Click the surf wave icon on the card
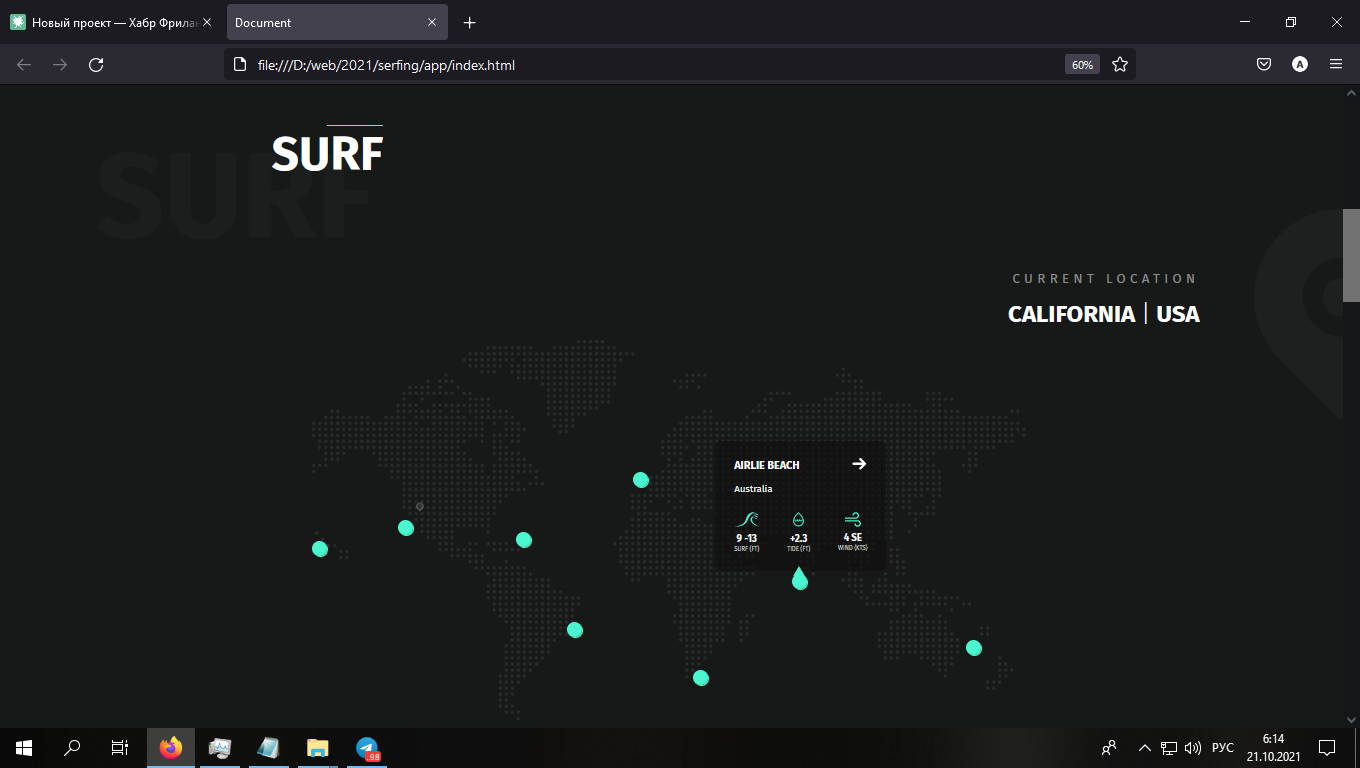The image size is (1360, 768). pyautogui.click(x=747, y=519)
